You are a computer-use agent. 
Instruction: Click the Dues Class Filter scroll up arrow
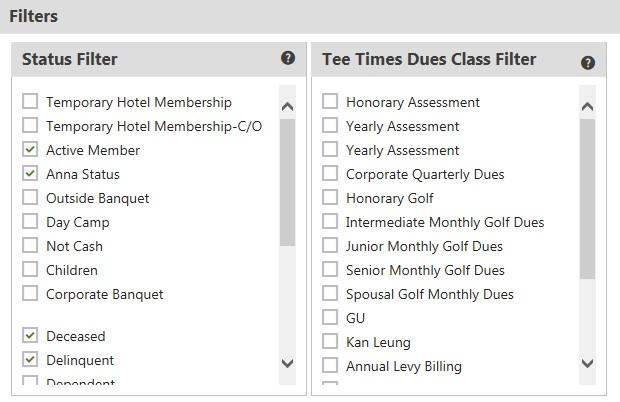click(588, 106)
